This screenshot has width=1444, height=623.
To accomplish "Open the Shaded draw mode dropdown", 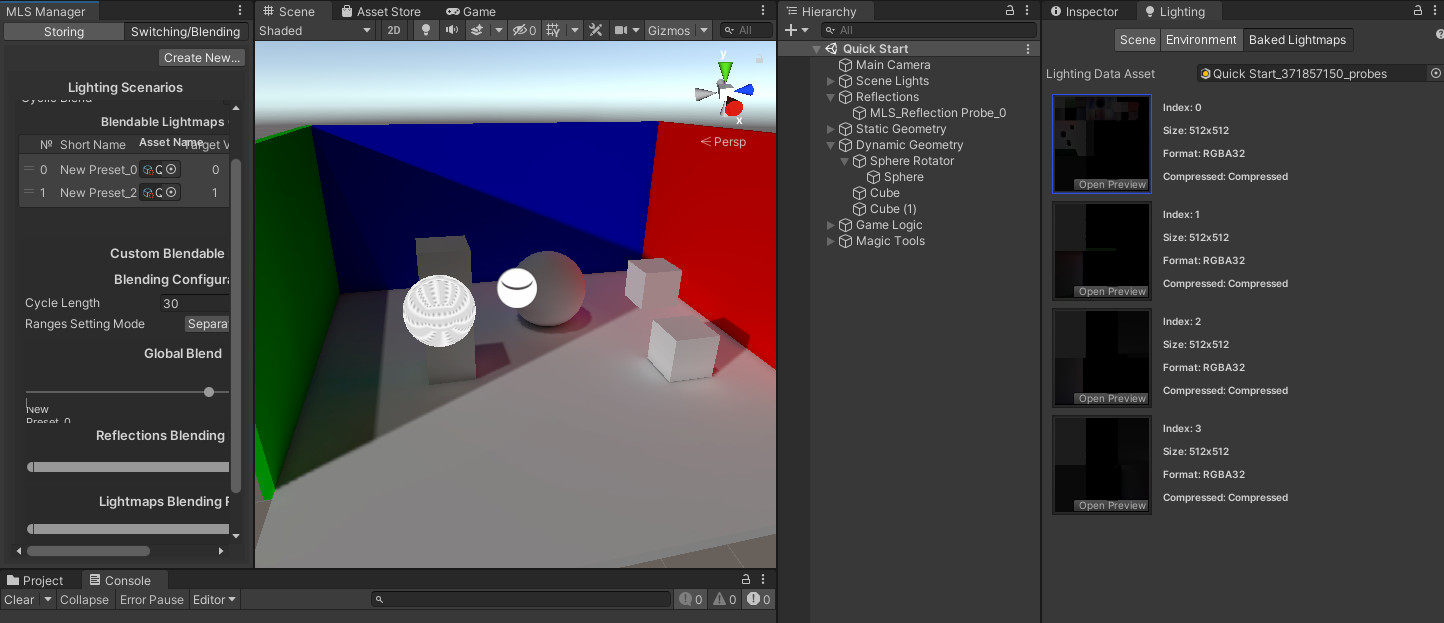I will pos(315,30).
